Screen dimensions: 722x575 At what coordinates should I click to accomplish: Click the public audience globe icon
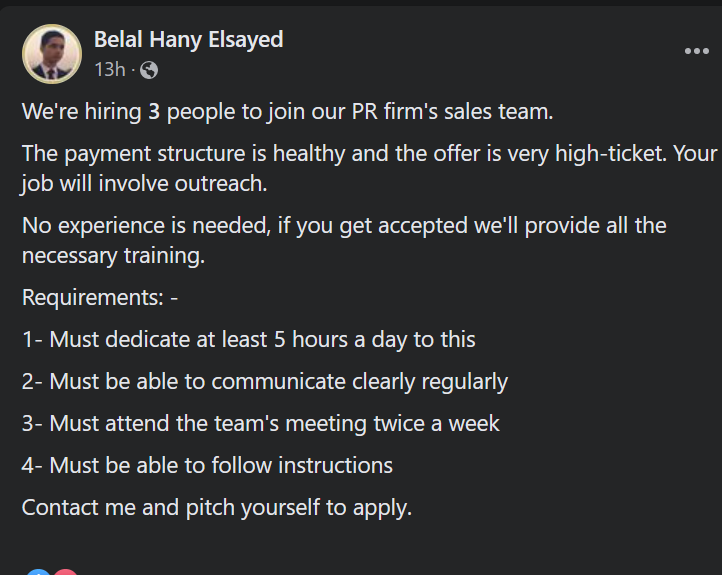[149, 70]
